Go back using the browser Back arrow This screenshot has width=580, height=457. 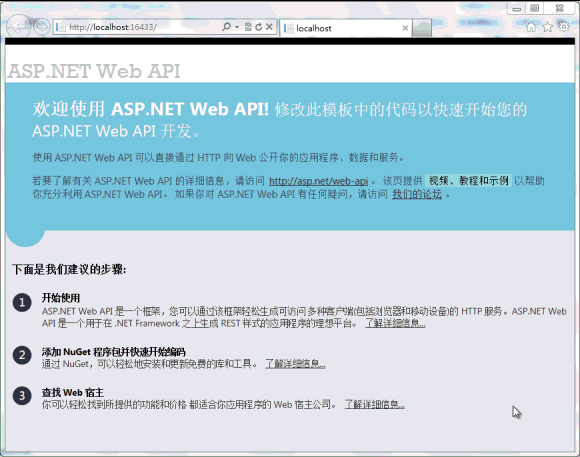point(18,26)
